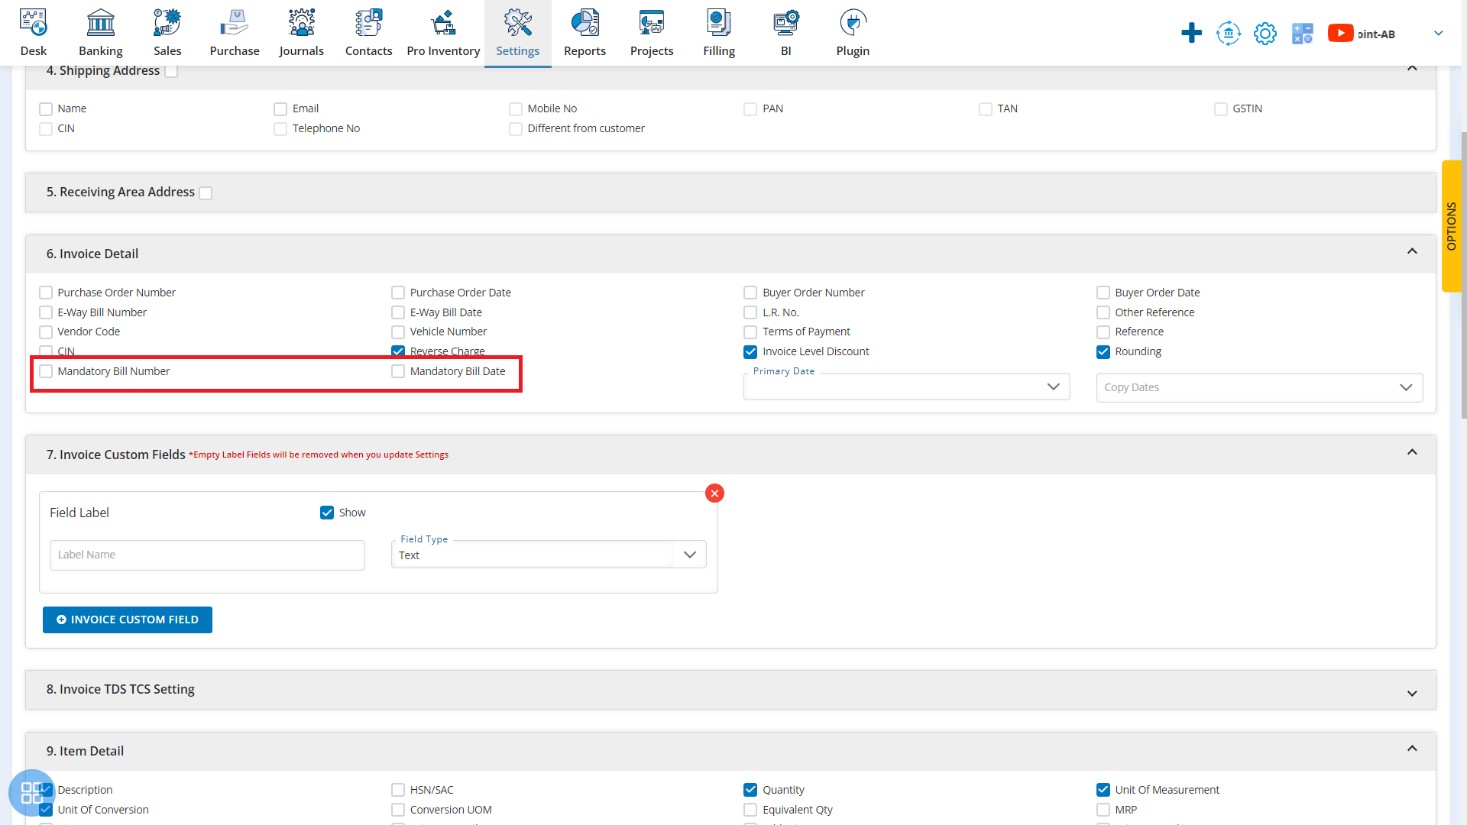Tick the Different from customer checkbox
Image resolution: width=1467 pixels, height=825 pixels.
click(x=516, y=129)
